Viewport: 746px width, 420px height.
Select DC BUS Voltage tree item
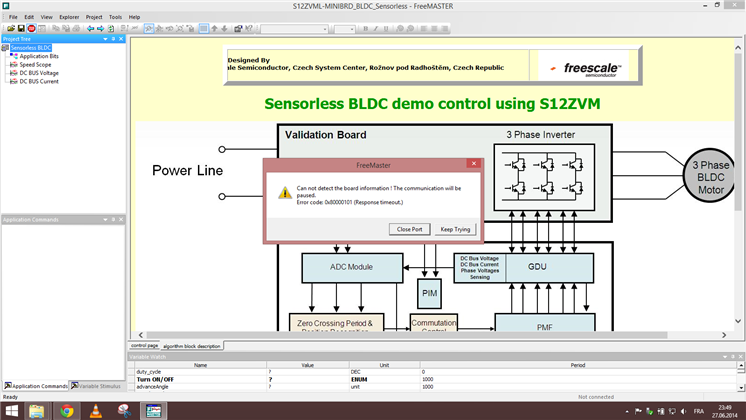[39, 73]
